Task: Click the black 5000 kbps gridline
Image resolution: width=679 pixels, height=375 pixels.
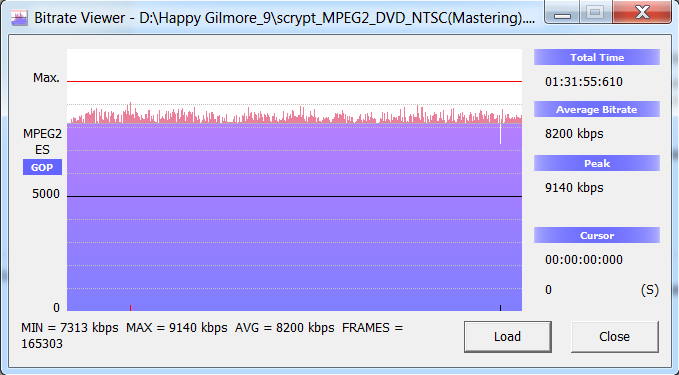Action: pos(294,197)
